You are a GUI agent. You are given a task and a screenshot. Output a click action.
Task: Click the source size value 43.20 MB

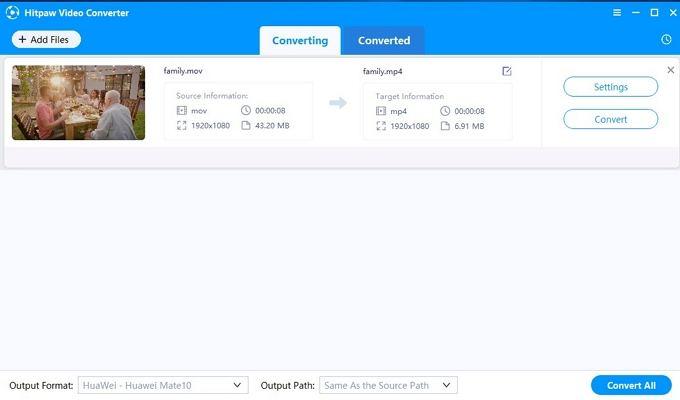click(272, 125)
